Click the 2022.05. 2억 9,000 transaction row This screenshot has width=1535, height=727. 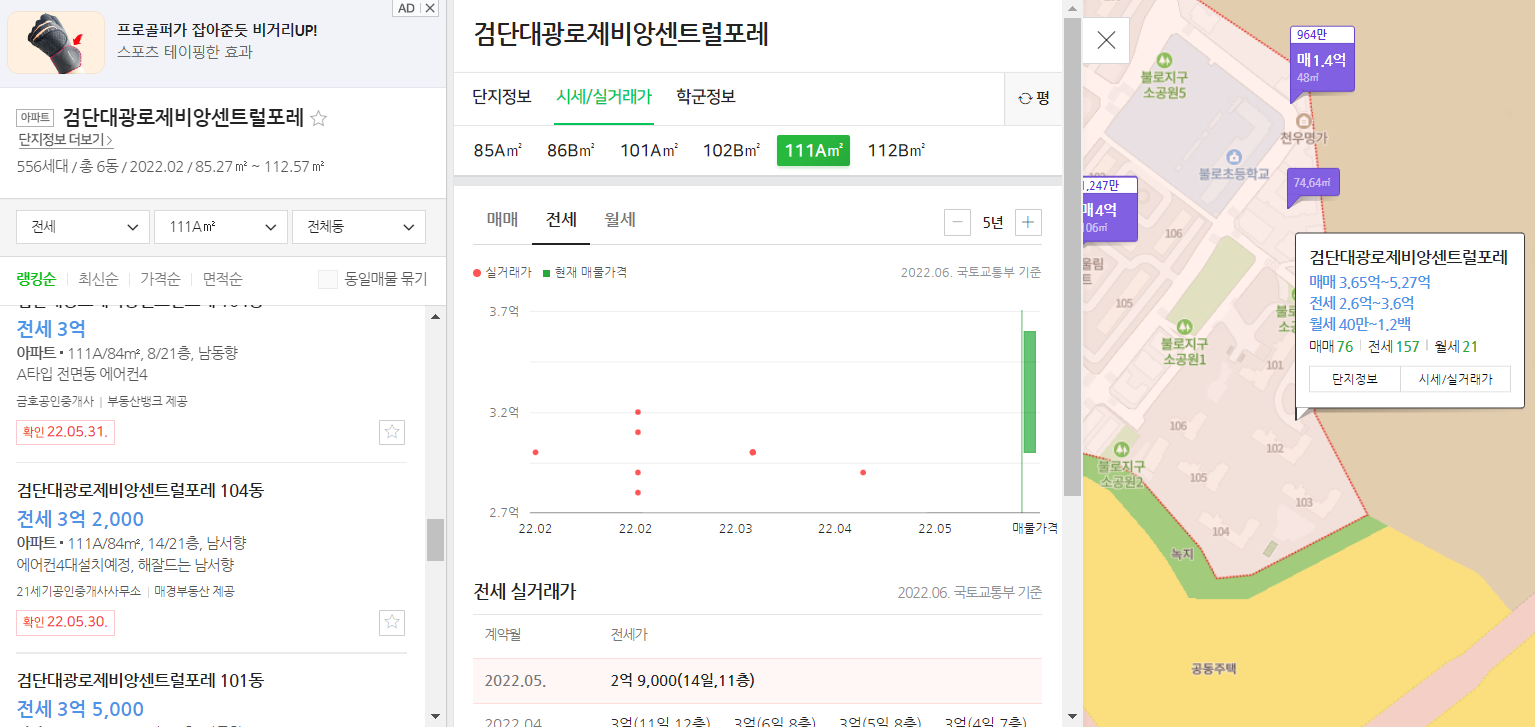(x=757, y=681)
